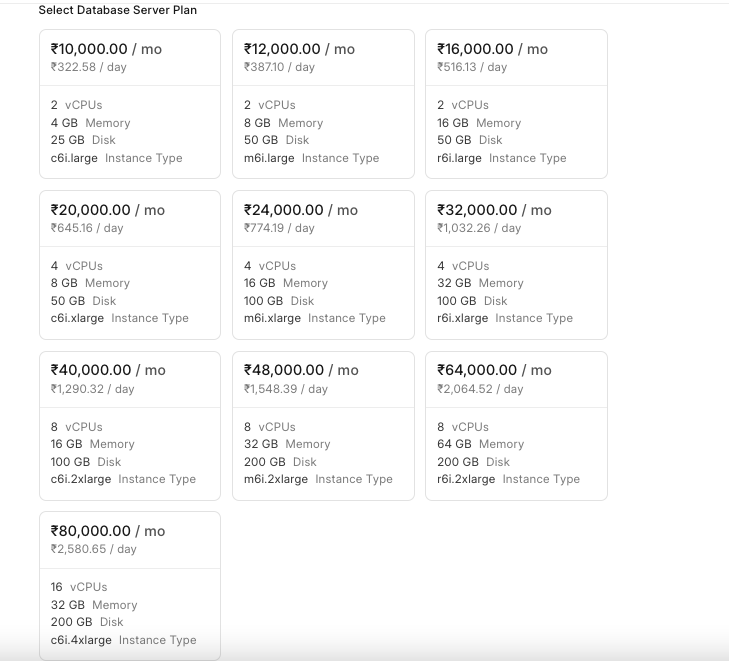Click the c6i.large Instance Type label
This screenshot has height=661, width=729.
tap(116, 158)
